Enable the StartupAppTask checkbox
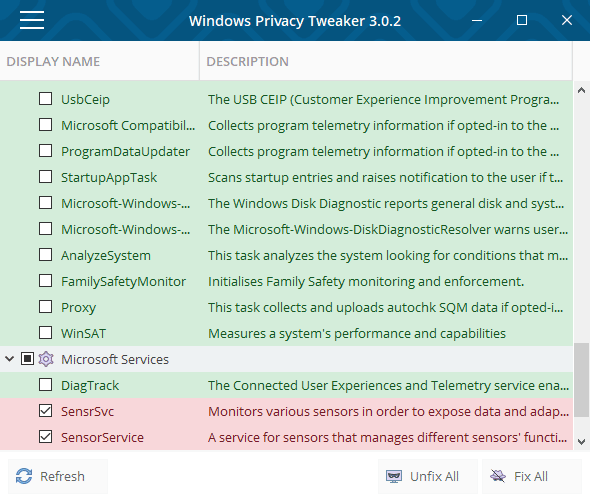This screenshot has width=590, height=501. [x=46, y=177]
